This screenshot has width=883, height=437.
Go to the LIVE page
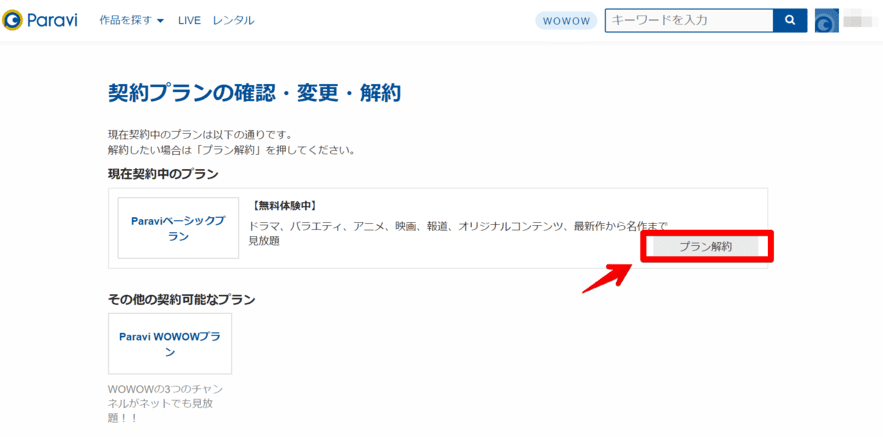click(x=189, y=21)
